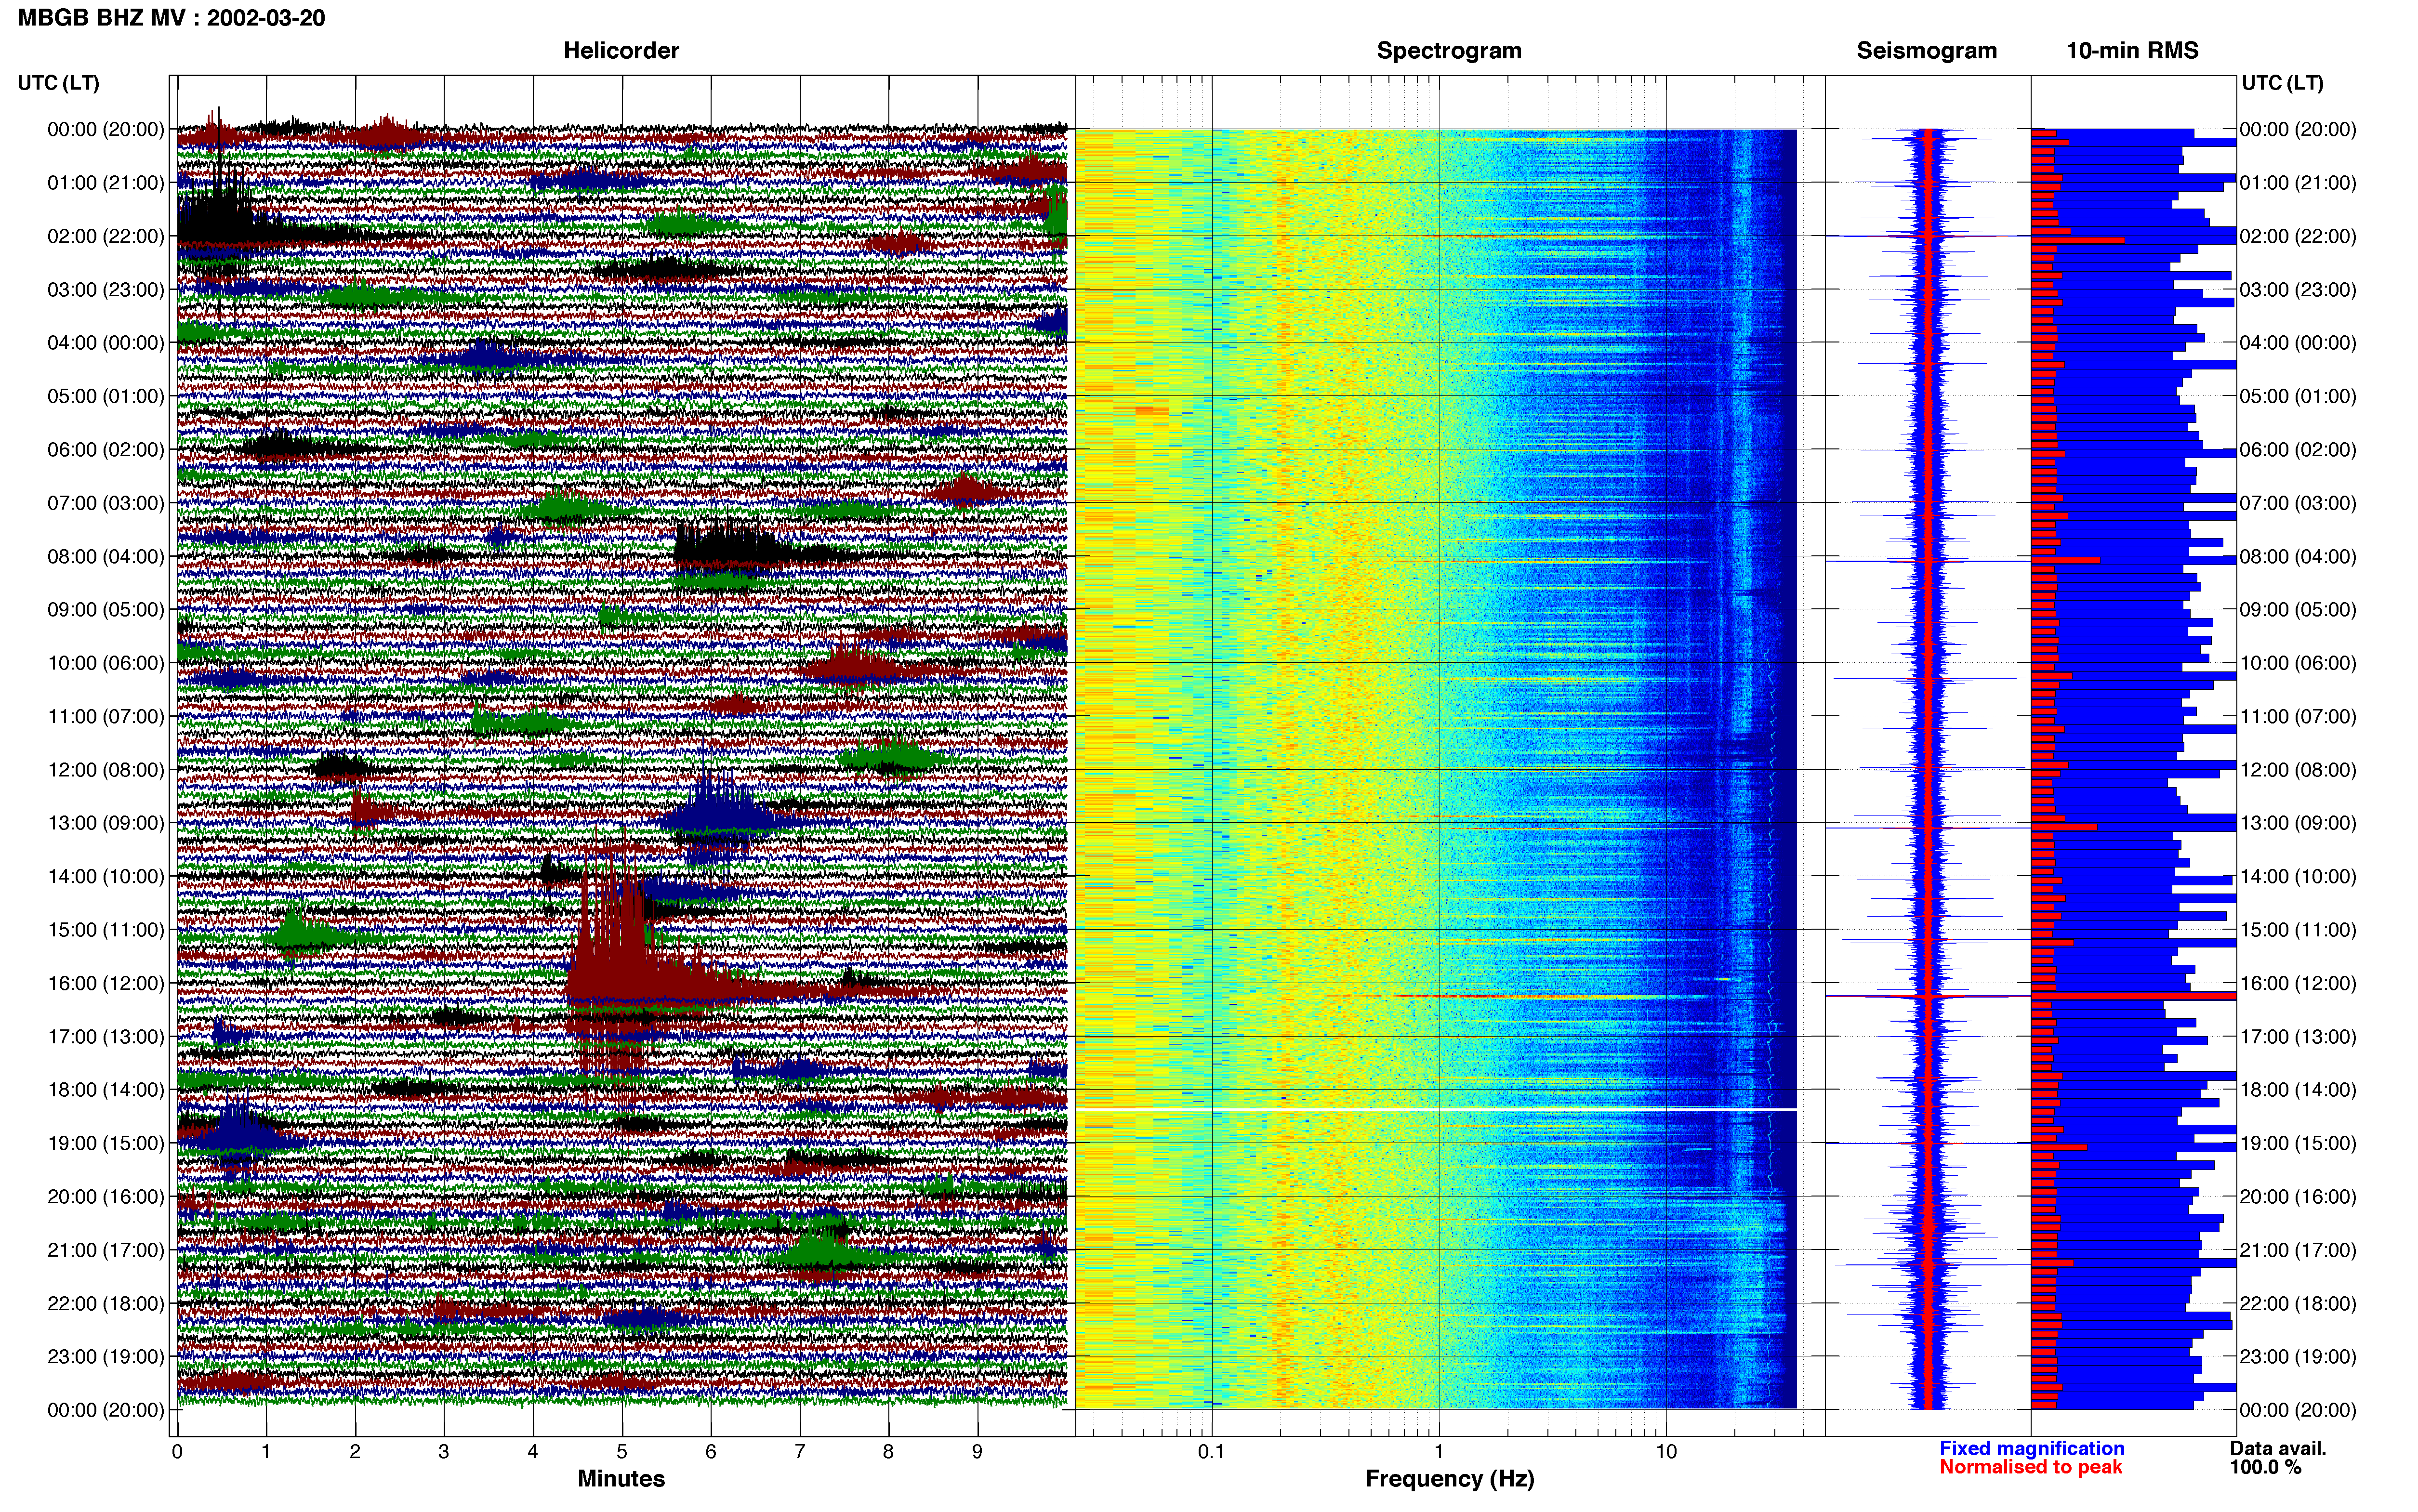Click the left '21:00 (17:00)' time label

pyautogui.click(x=106, y=1250)
